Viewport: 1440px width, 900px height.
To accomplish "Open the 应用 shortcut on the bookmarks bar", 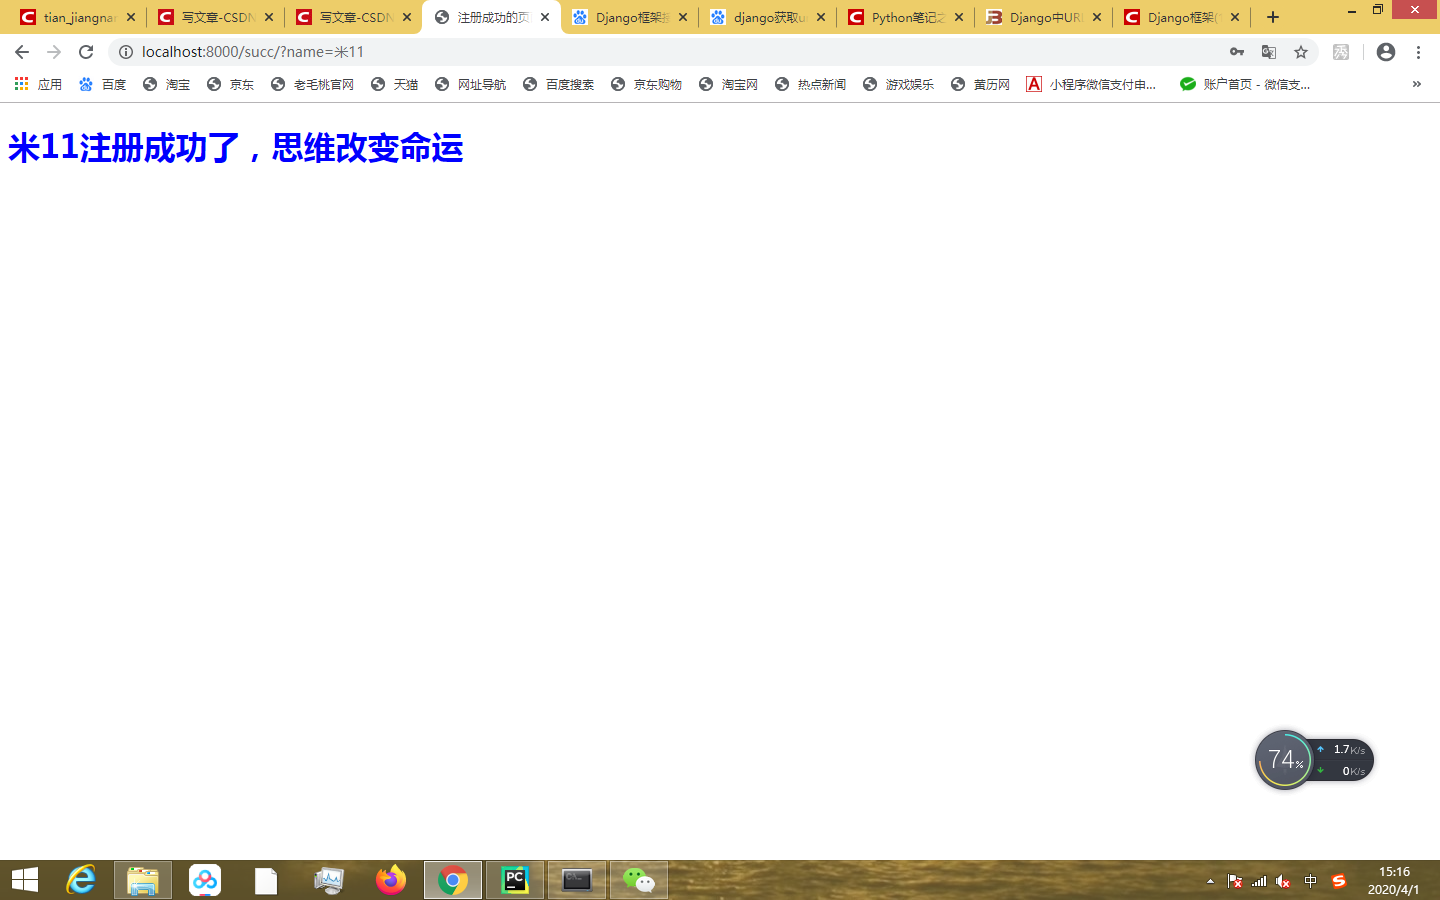I will [39, 84].
